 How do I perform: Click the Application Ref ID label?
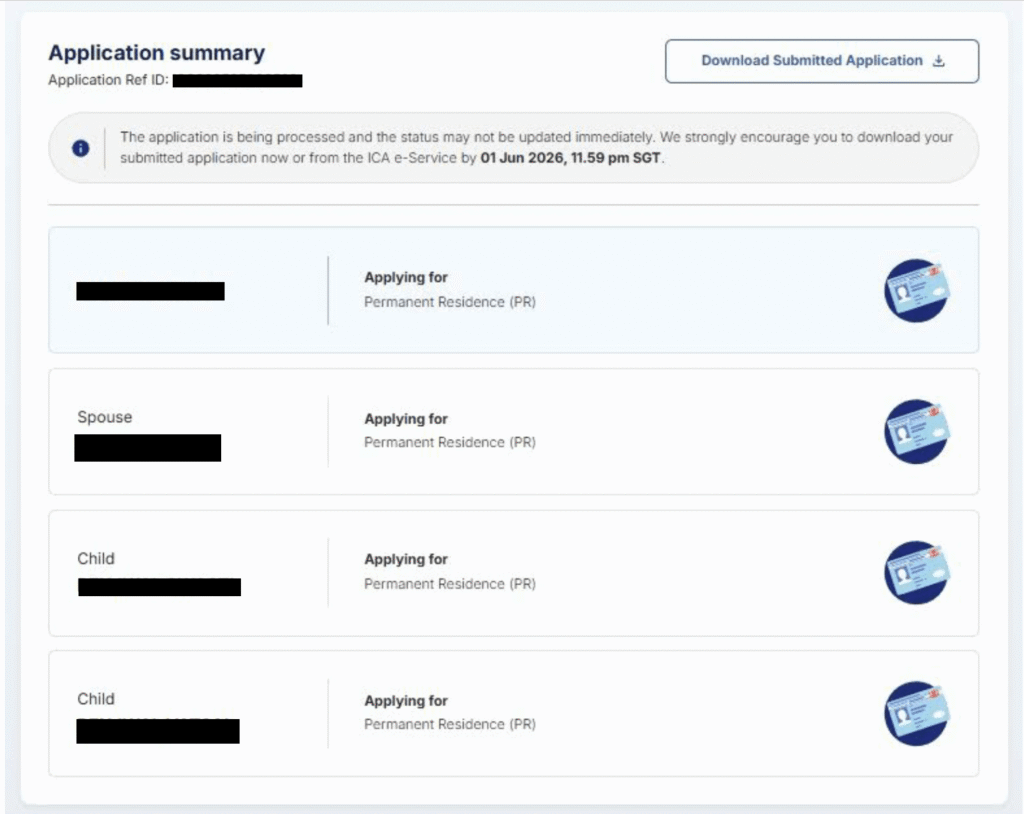[108, 80]
